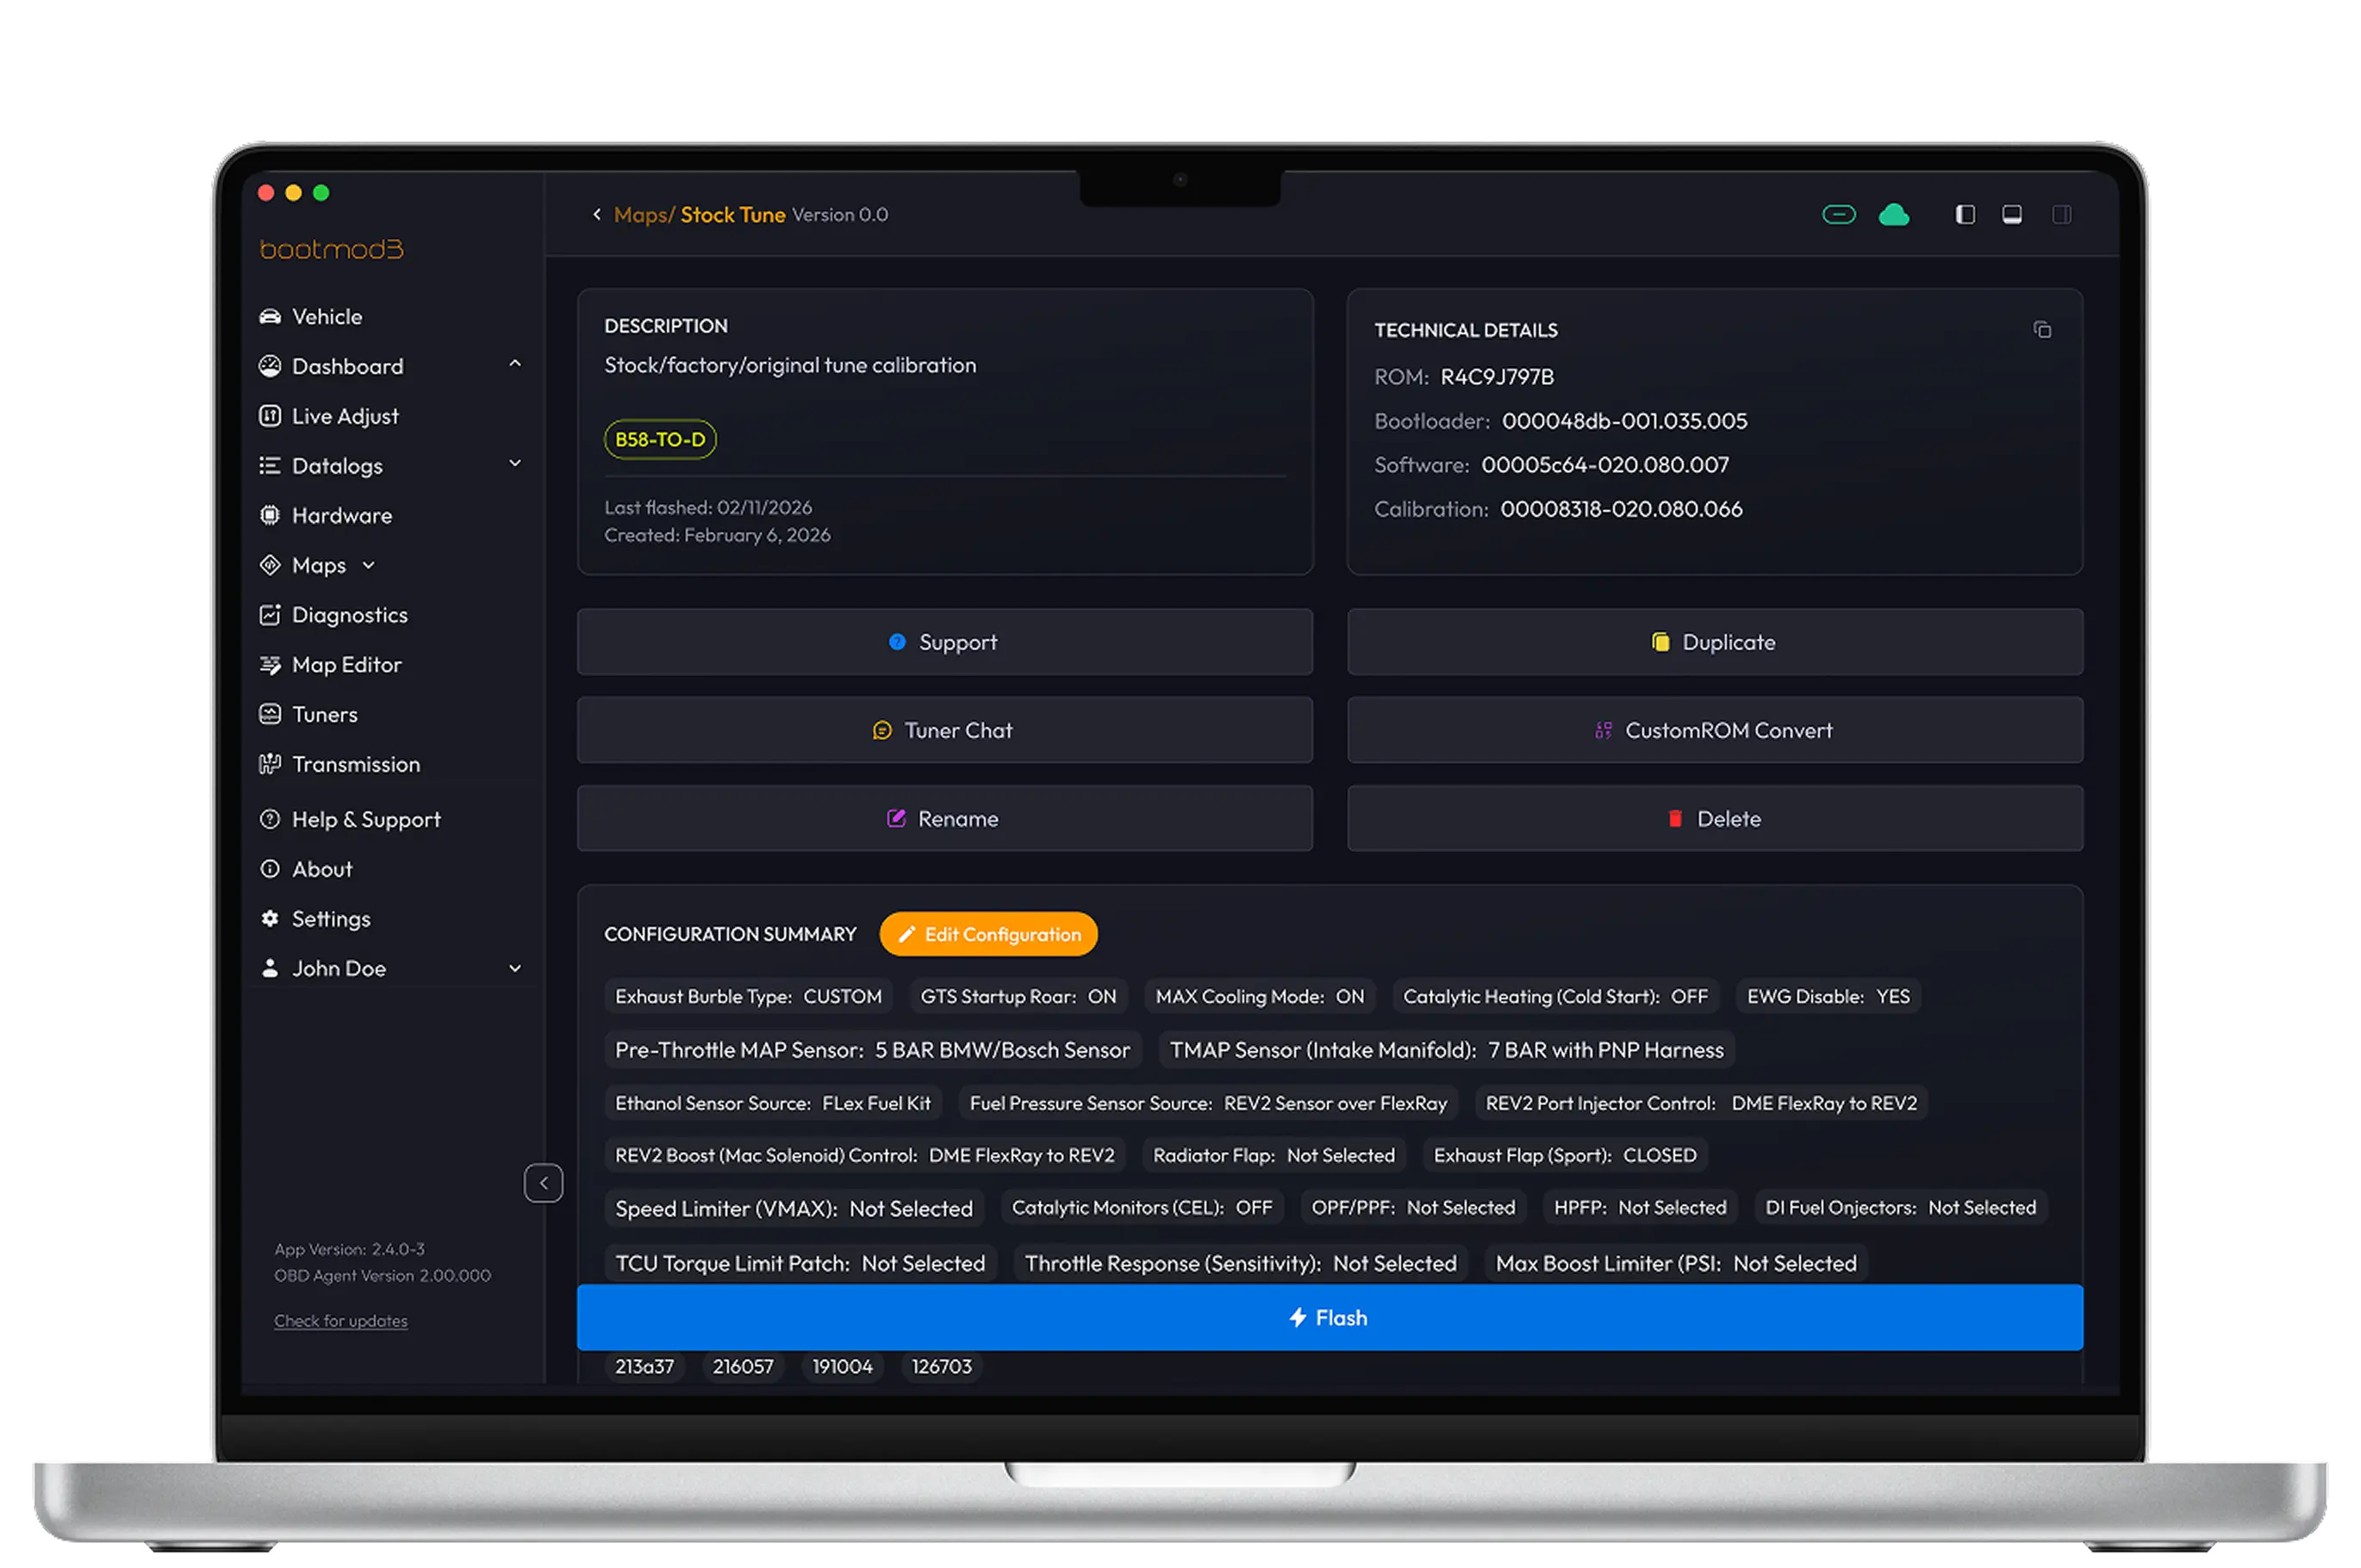
Task: Click 'Speed Limiter (VMAX): Not Selected' chip
Action: (x=794, y=1209)
